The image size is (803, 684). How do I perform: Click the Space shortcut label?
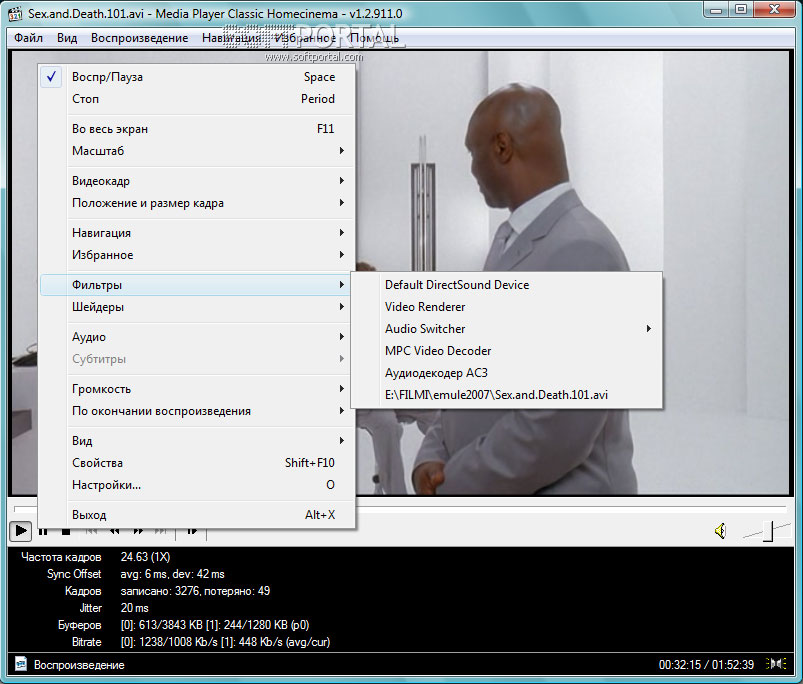320,77
